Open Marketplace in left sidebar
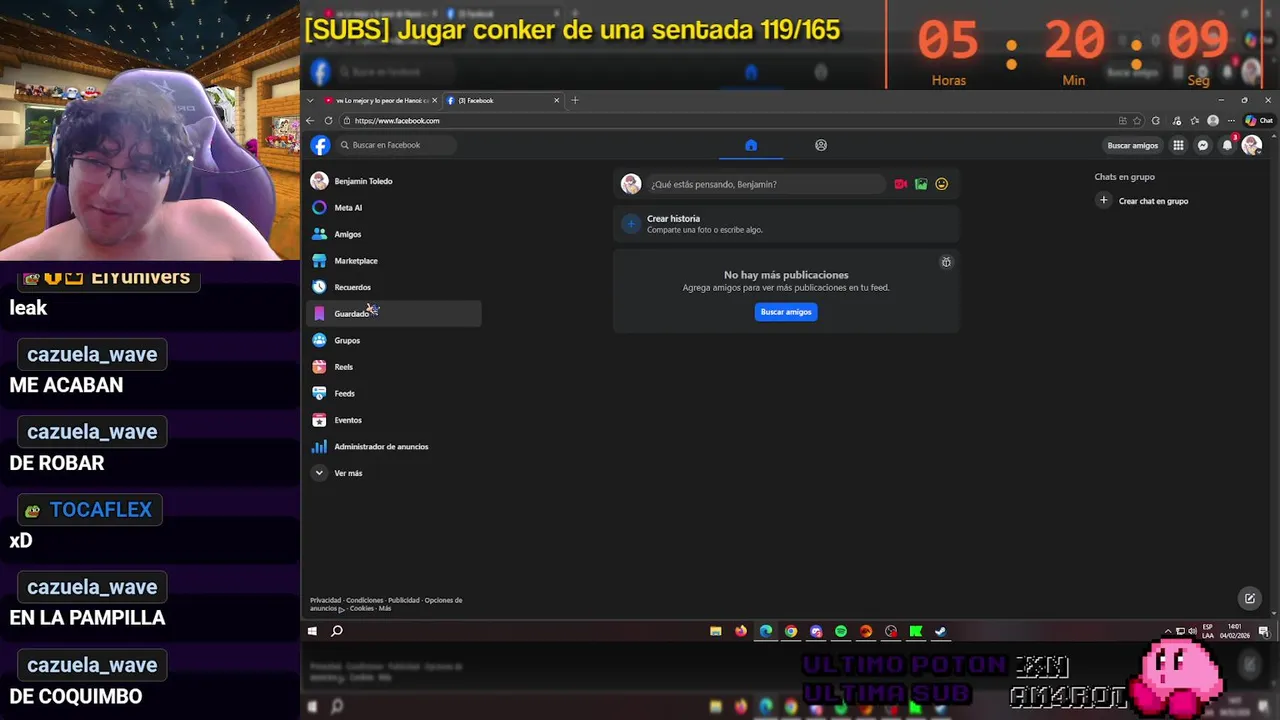The width and height of the screenshot is (1280, 720). click(x=395, y=261)
